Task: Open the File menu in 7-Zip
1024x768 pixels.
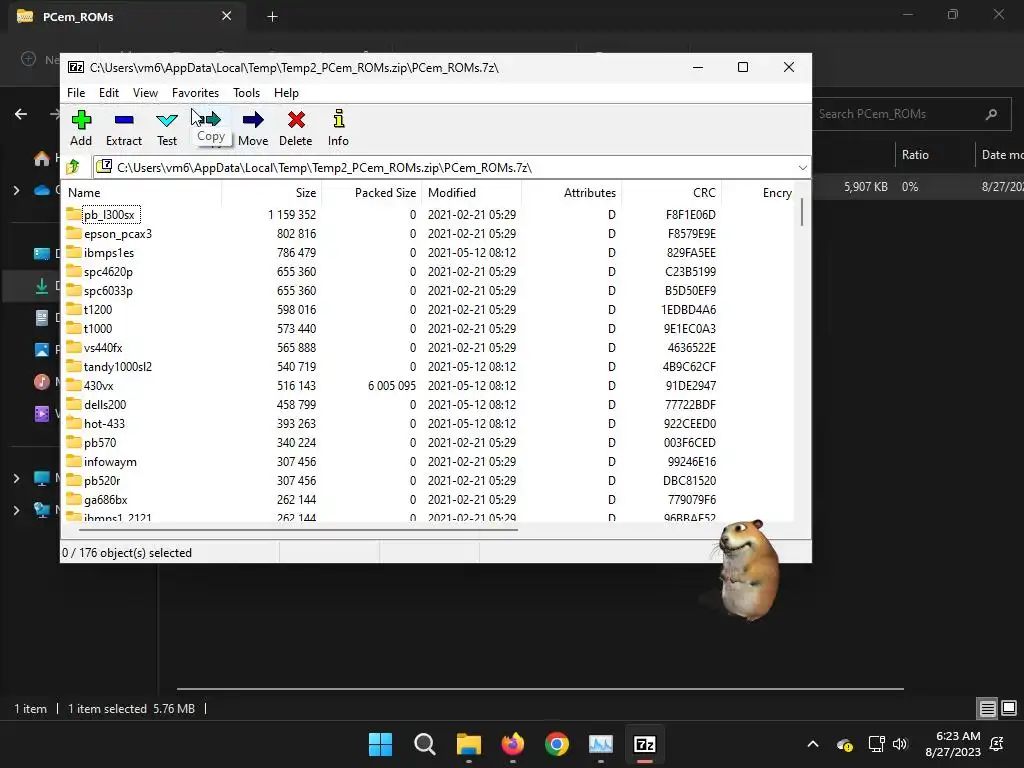Action: (x=76, y=93)
